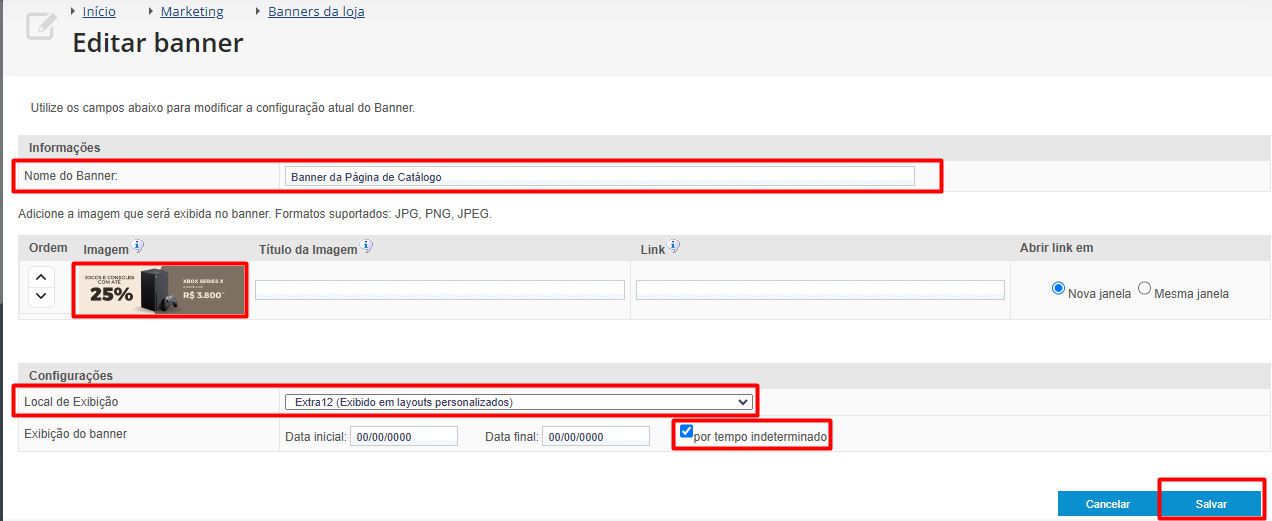The width and height of the screenshot is (1272, 521).
Task: Click info icon next to Imagem
Action: coord(138,246)
